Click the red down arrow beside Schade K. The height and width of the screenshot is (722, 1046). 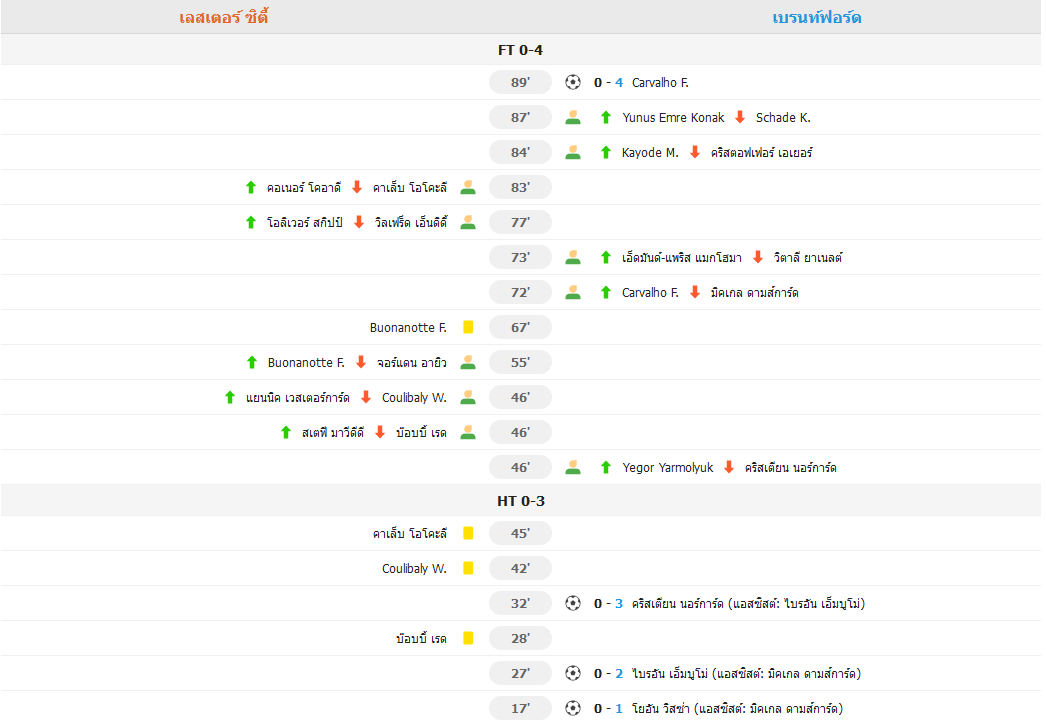tap(740, 117)
